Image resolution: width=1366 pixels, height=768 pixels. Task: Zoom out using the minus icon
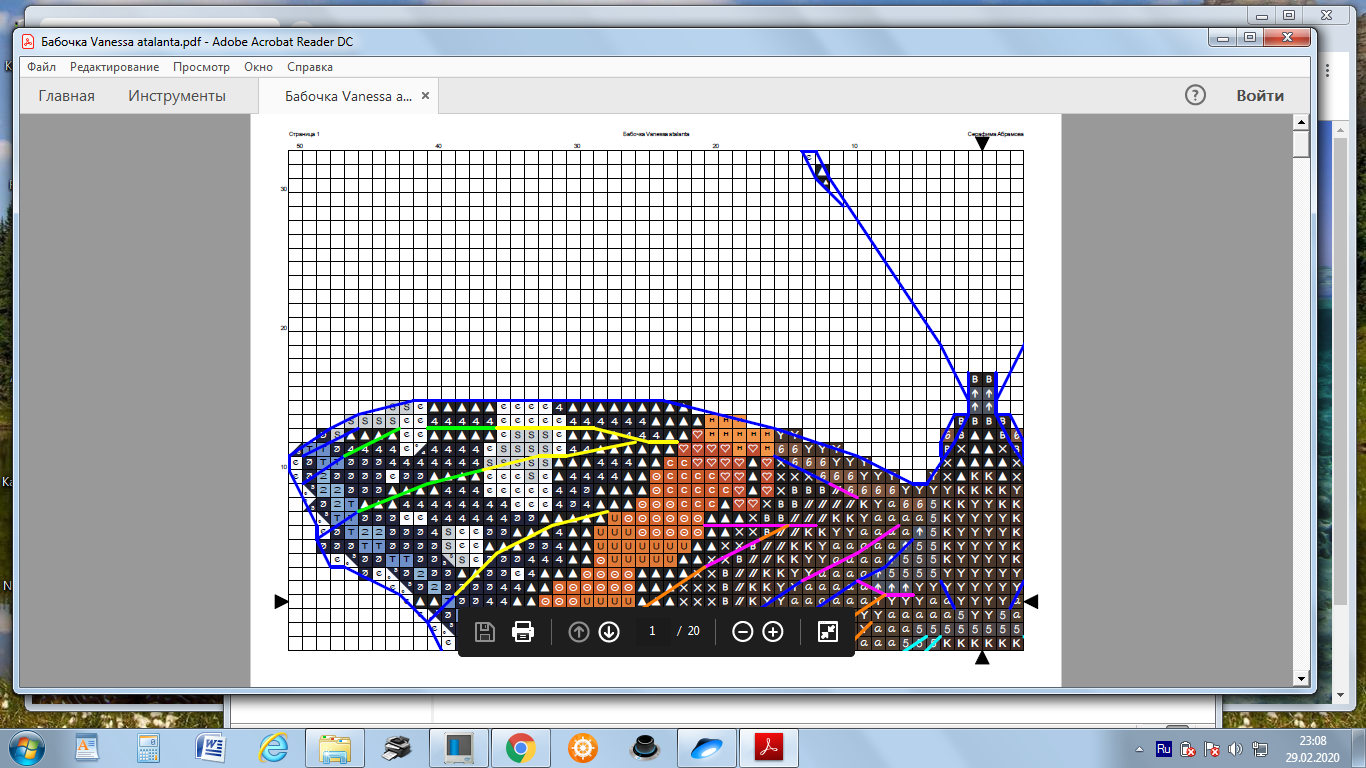pyautogui.click(x=743, y=632)
